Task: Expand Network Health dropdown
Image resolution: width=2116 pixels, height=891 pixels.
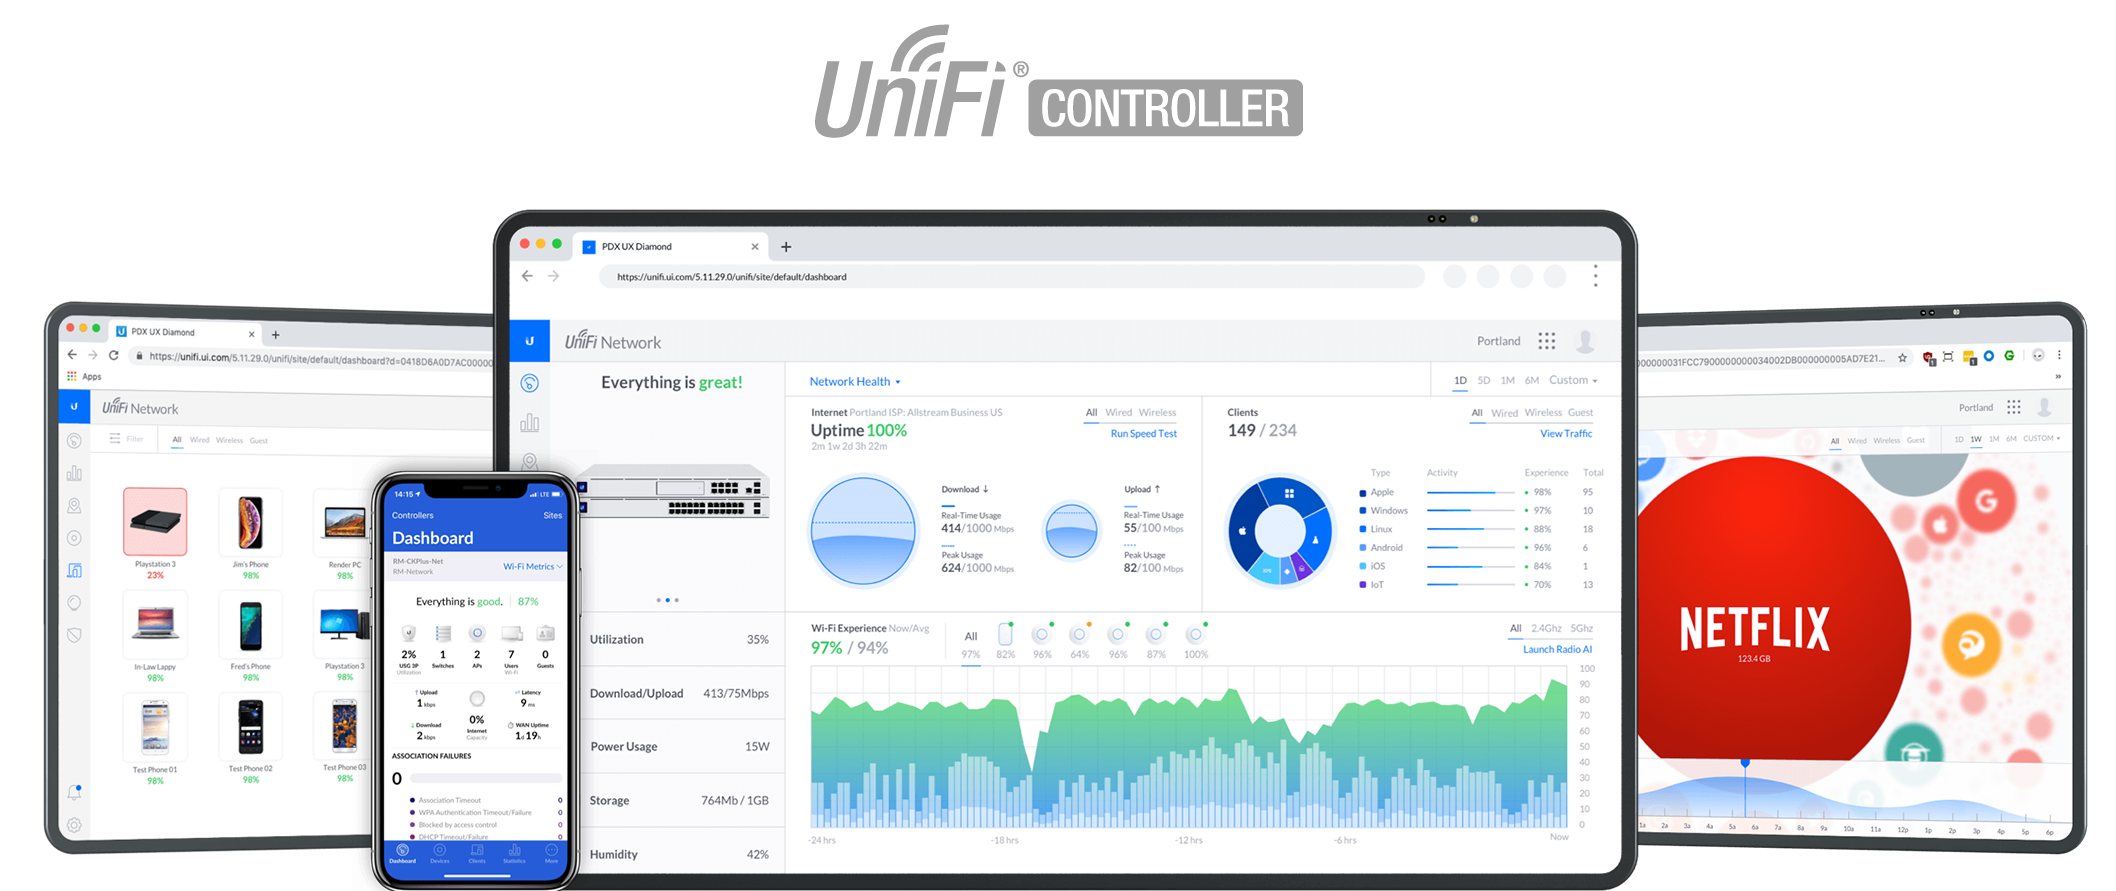Action: [855, 381]
